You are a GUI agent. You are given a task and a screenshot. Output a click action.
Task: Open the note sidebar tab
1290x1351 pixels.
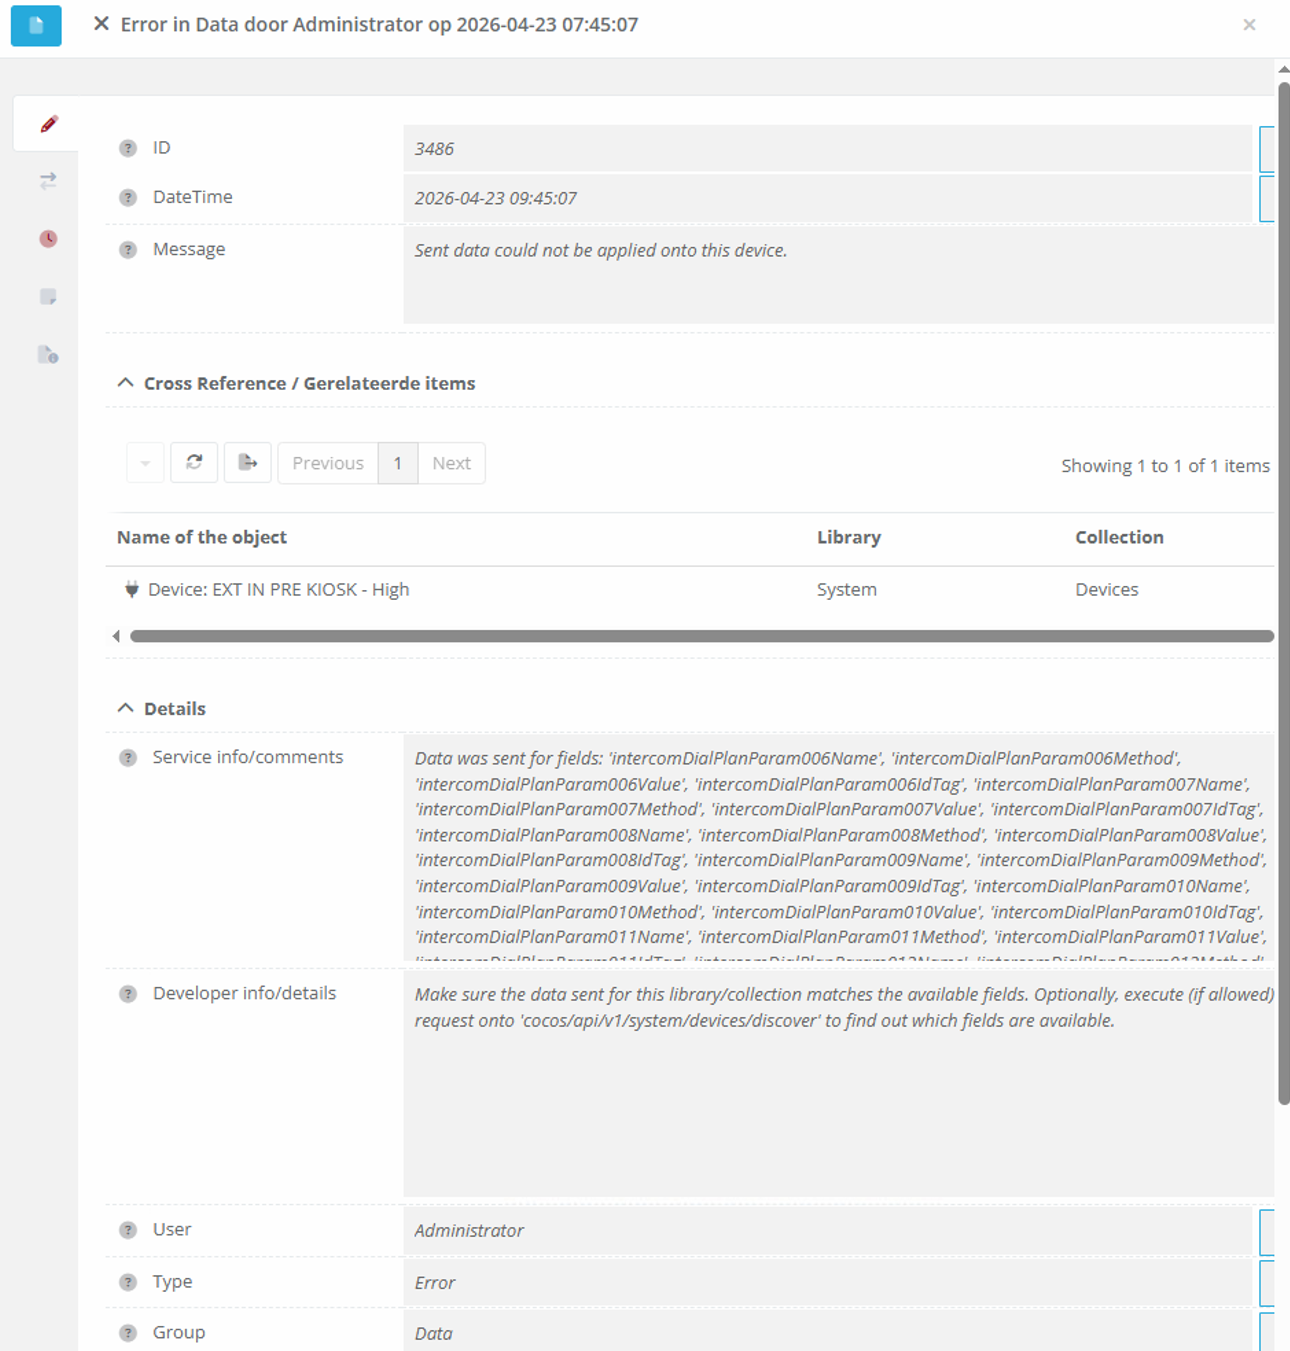click(48, 297)
